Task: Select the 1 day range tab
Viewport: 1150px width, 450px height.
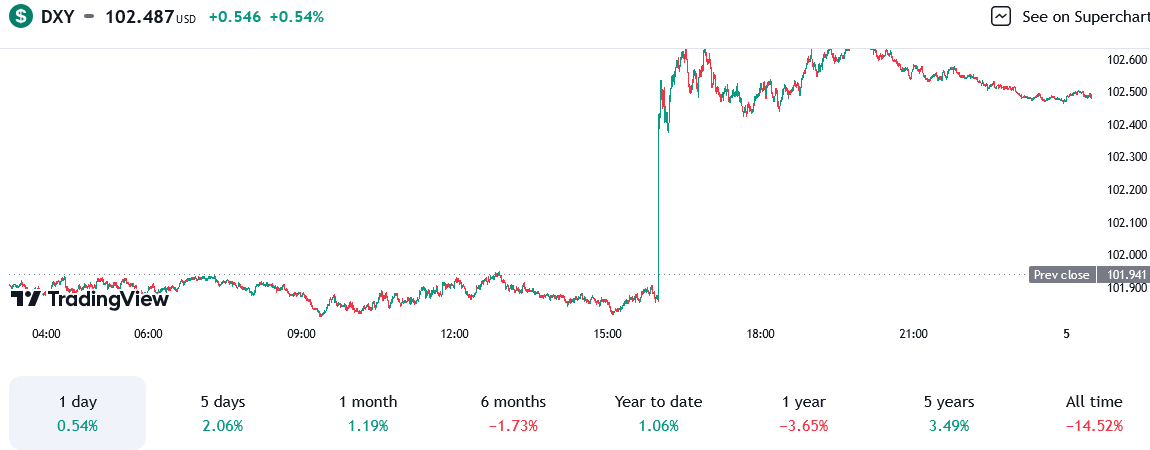Action: tap(78, 413)
